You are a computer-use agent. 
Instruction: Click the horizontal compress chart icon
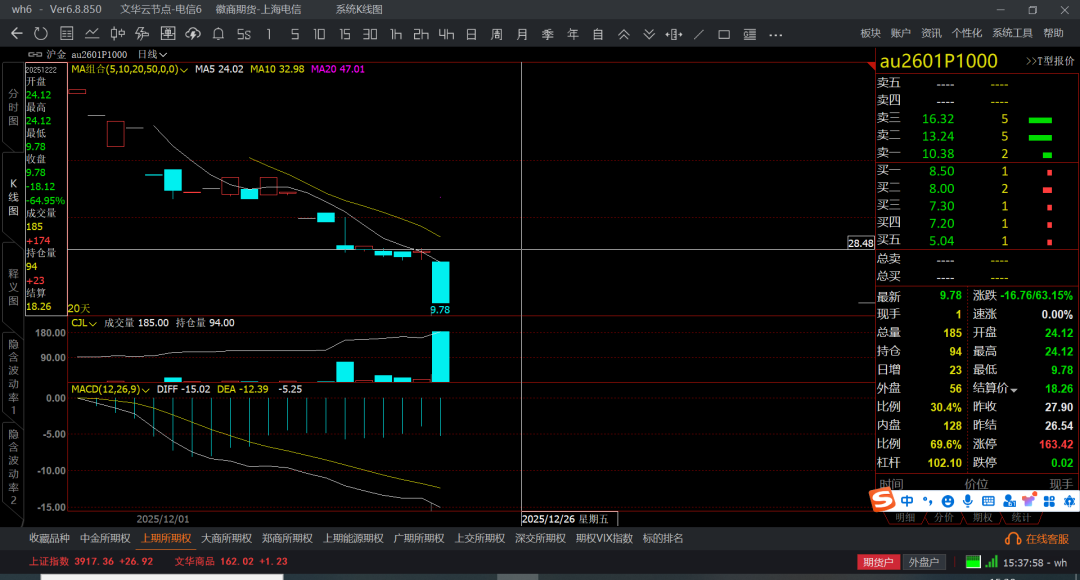[674, 34]
